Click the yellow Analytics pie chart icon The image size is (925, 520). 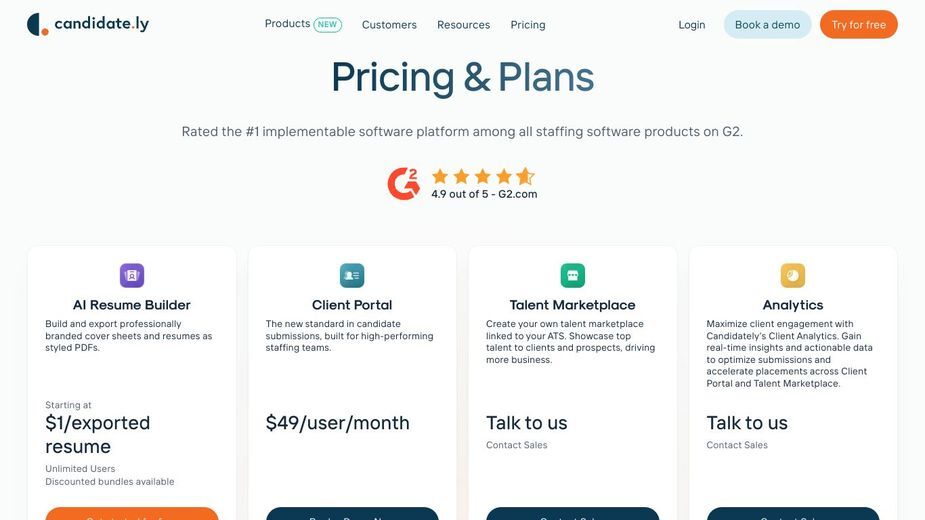(x=793, y=276)
